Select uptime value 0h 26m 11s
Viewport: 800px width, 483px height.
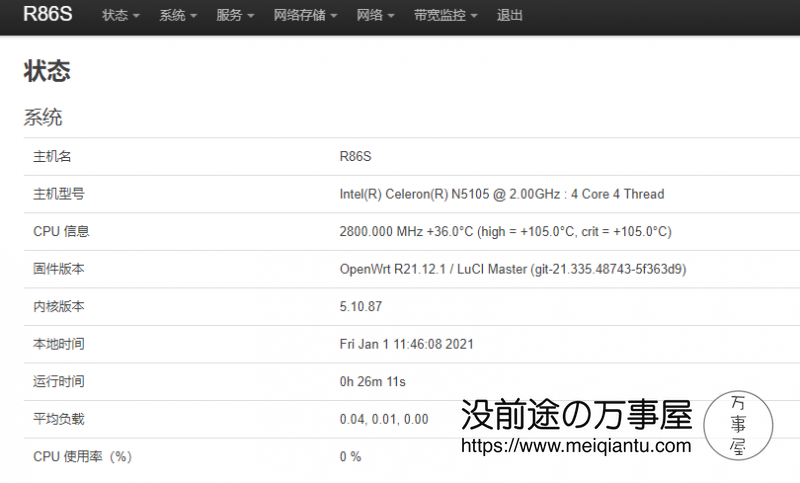tap(372, 382)
